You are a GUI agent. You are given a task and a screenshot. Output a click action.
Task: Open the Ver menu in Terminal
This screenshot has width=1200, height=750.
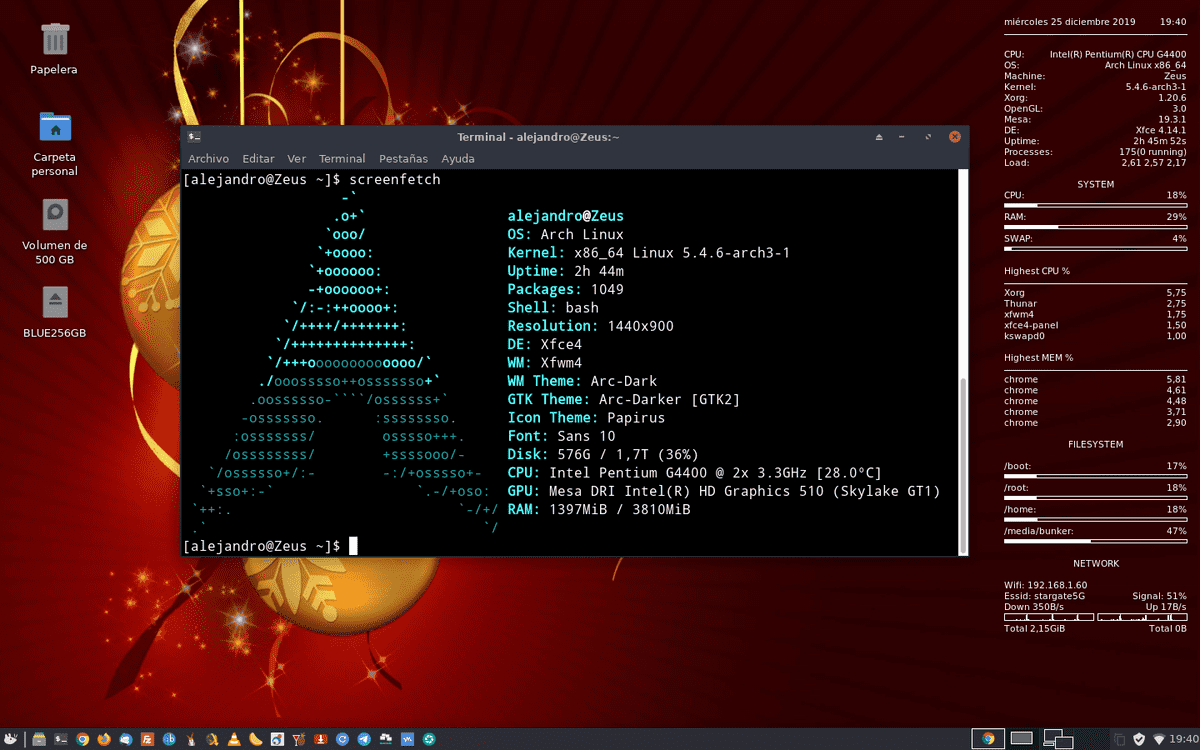point(297,159)
